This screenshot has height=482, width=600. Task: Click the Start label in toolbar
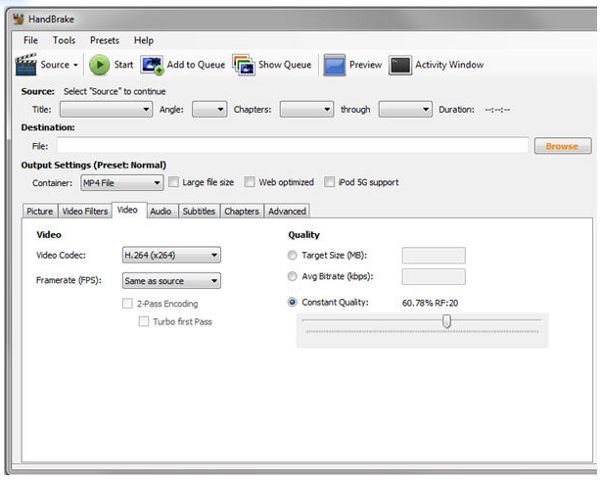pos(124,65)
